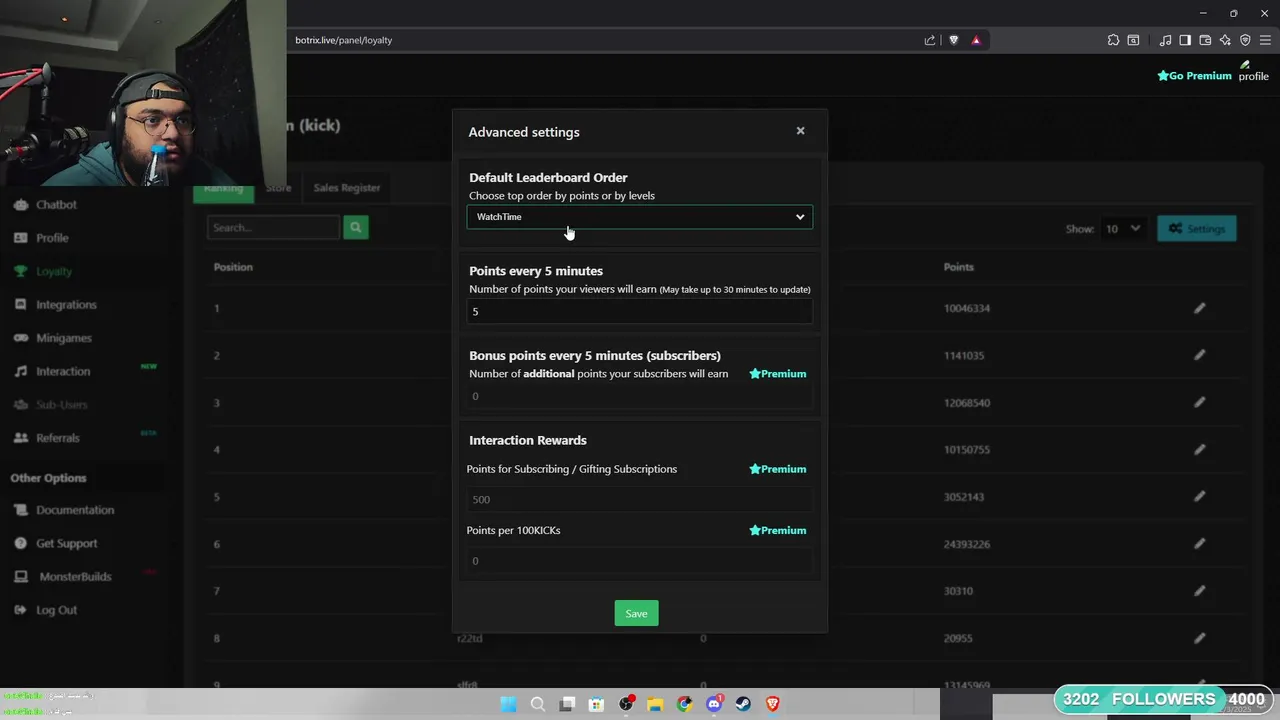Switch to the Sales Register tab
The width and height of the screenshot is (1280, 720).
coord(347,188)
